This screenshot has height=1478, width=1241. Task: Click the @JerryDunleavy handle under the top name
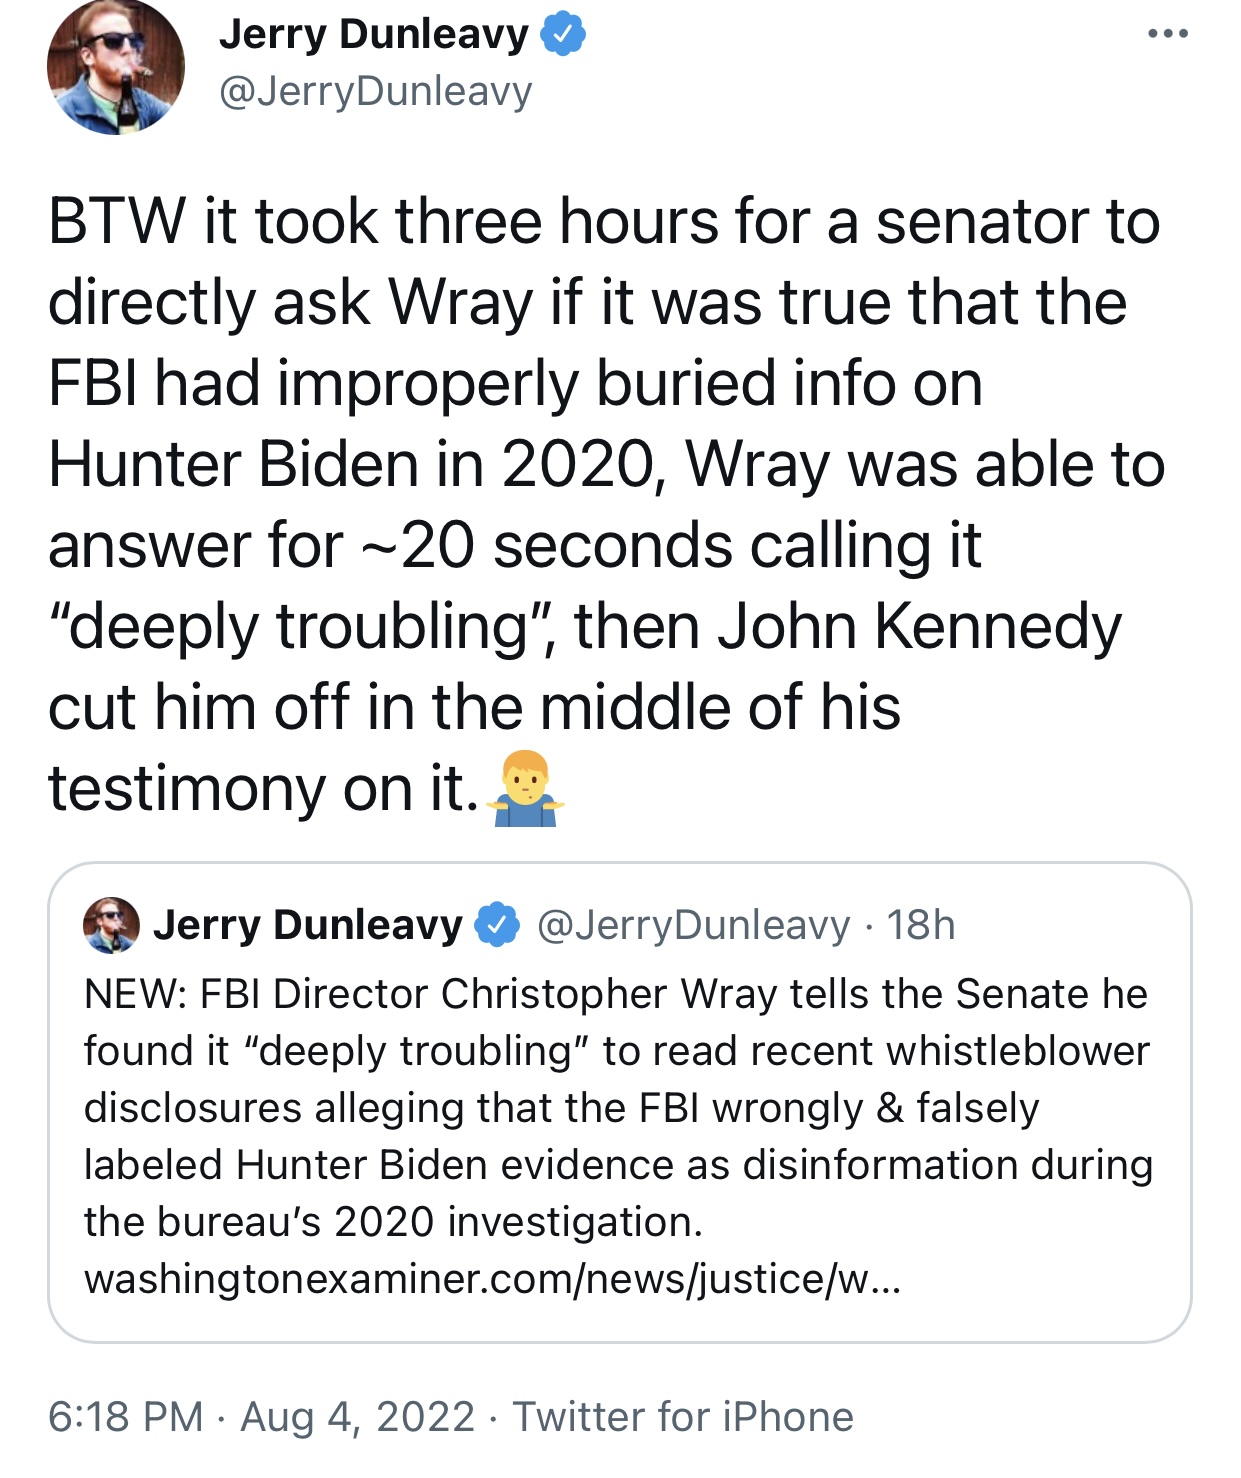click(x=375, y=92)
